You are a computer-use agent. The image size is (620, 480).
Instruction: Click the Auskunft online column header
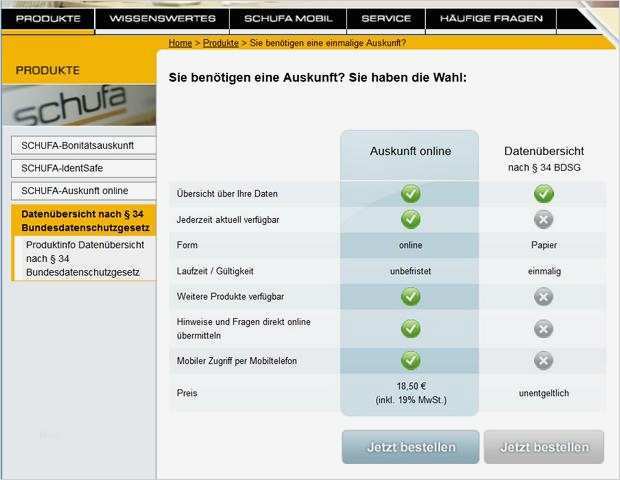pyautogui.click(x=410, y=151)
